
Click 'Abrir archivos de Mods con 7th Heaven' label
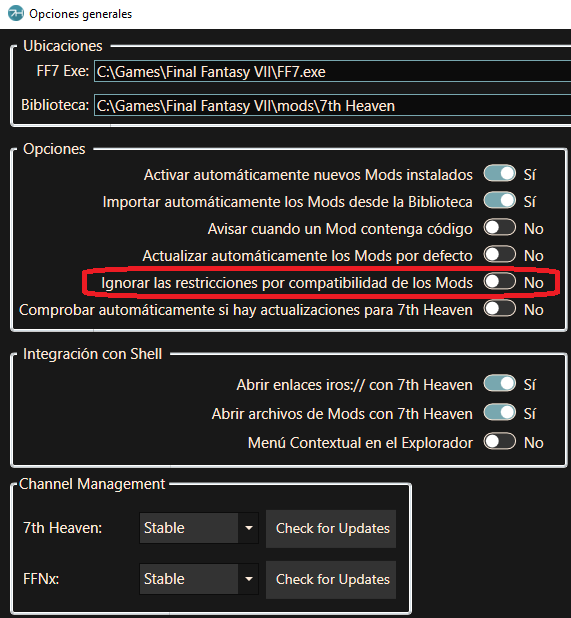point(342,414)
